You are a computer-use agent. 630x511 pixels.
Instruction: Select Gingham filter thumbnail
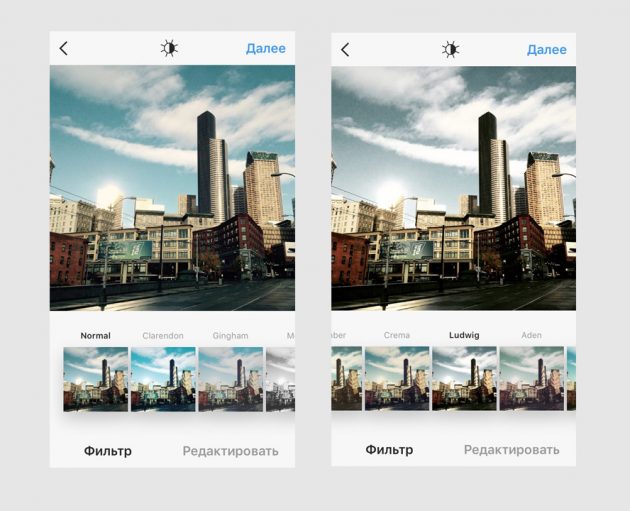[x=231, y=379]
